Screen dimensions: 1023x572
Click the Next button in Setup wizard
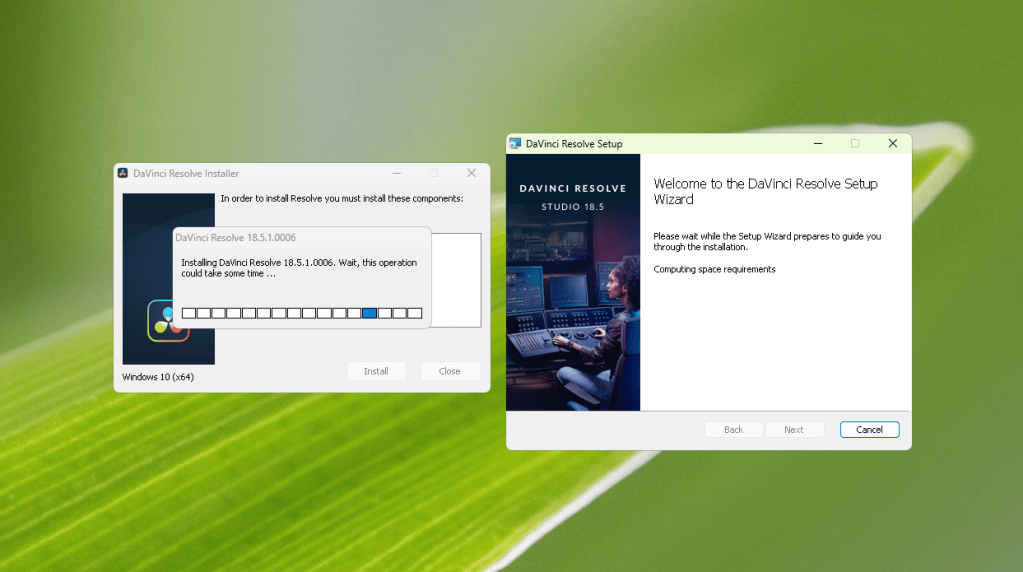794,429
